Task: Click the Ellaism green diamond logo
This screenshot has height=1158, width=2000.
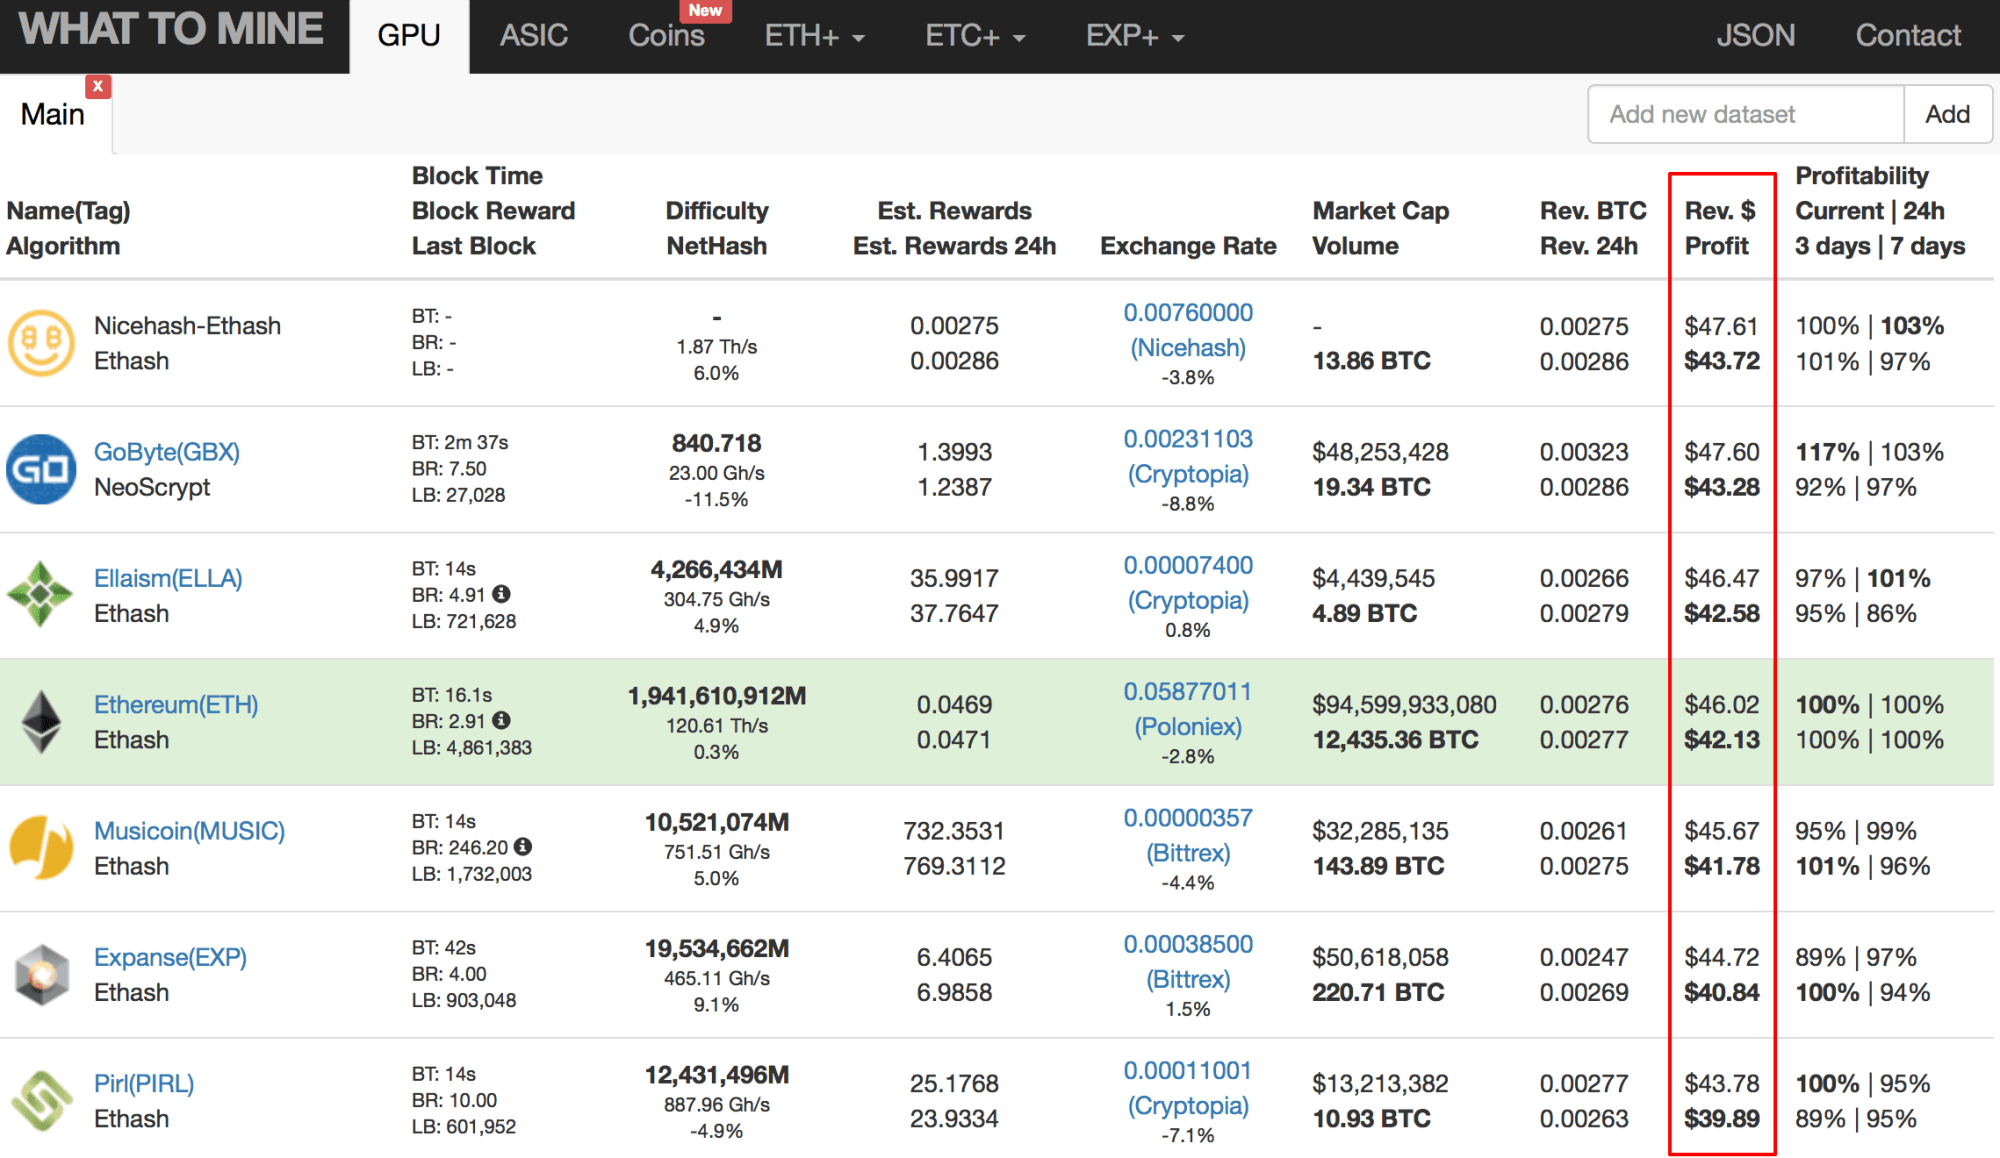Action: tap(41, 595)
